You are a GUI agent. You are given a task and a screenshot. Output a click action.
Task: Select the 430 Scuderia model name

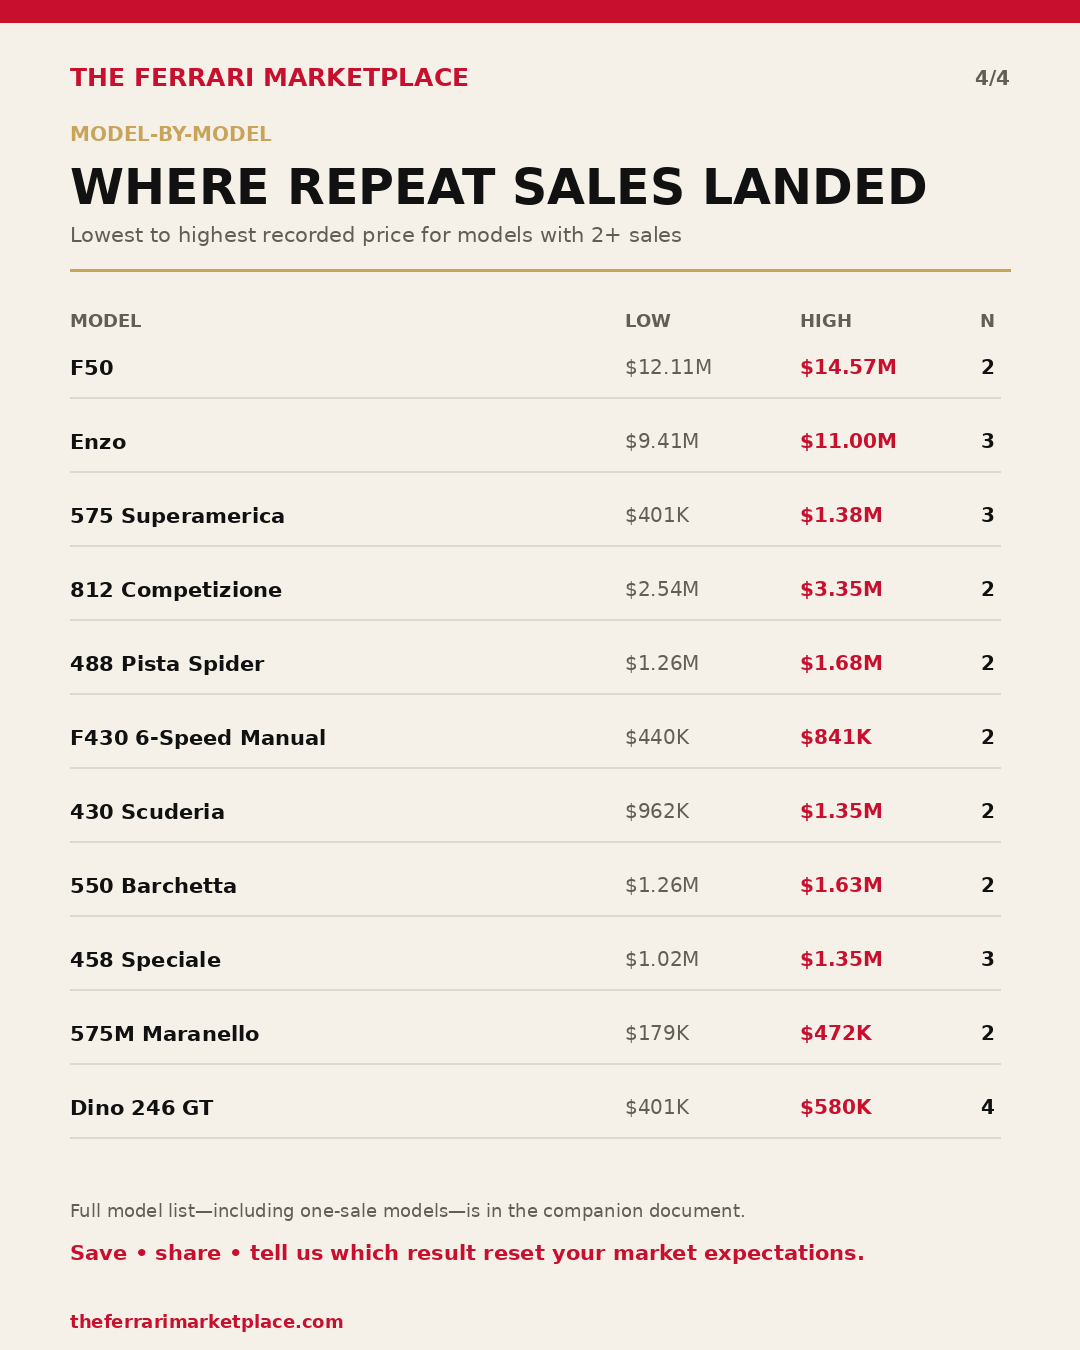(147, 812)
